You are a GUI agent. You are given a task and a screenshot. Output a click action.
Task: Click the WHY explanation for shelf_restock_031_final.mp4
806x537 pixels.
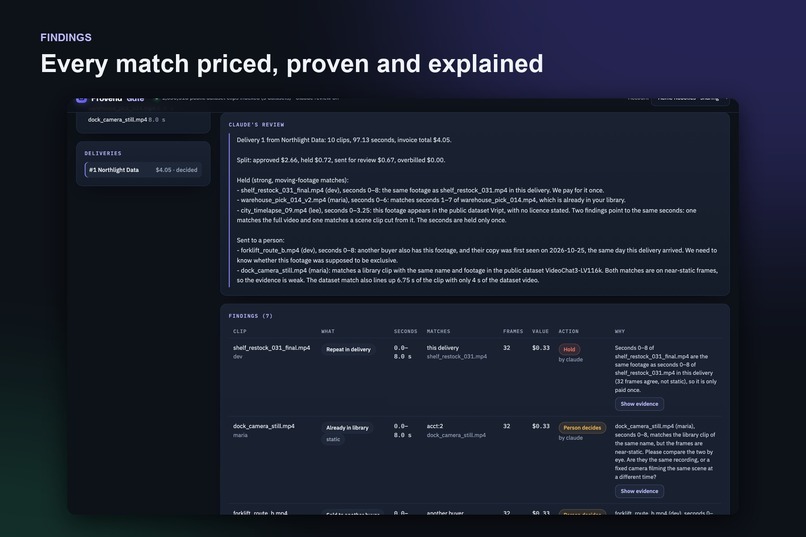coord(666,369)
